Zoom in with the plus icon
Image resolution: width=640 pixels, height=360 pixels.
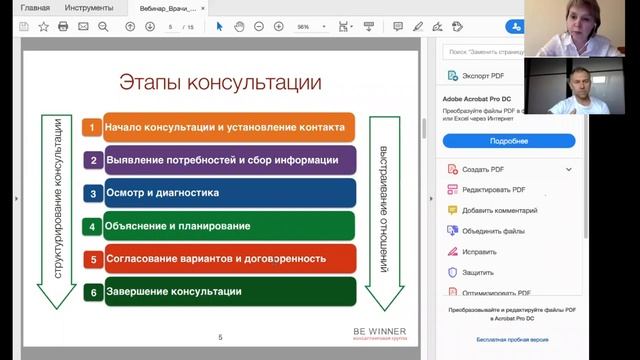pyautogui.click(x=278, y=27)
